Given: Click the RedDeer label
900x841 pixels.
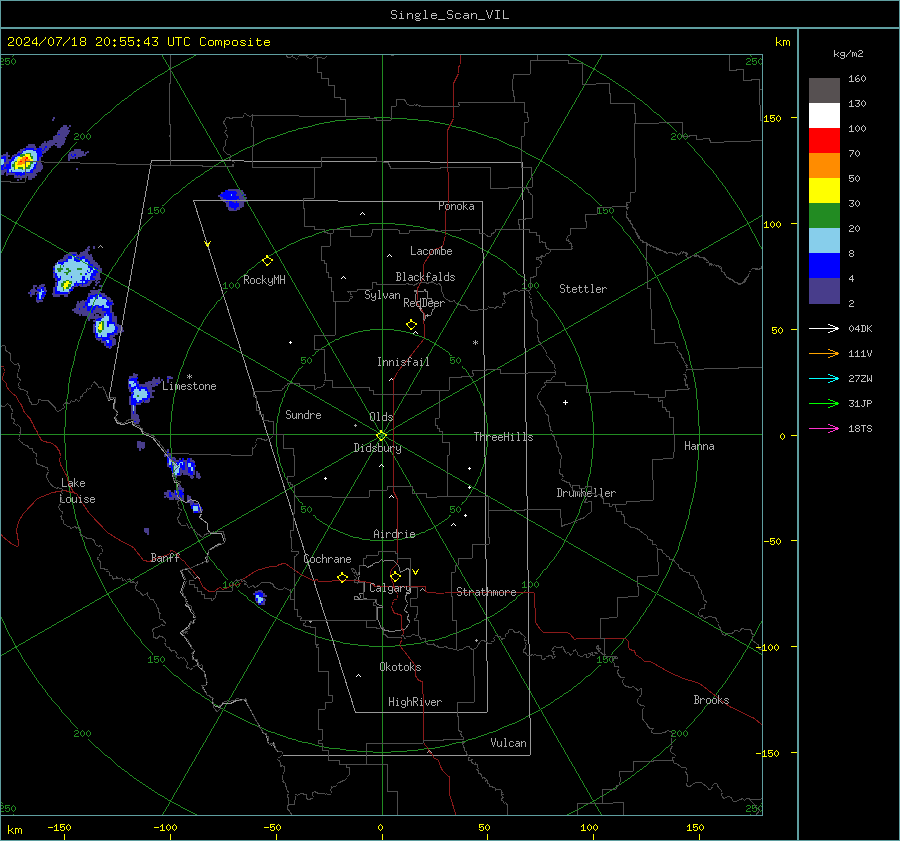Looking at the screenshot, I should pos(424,303).
